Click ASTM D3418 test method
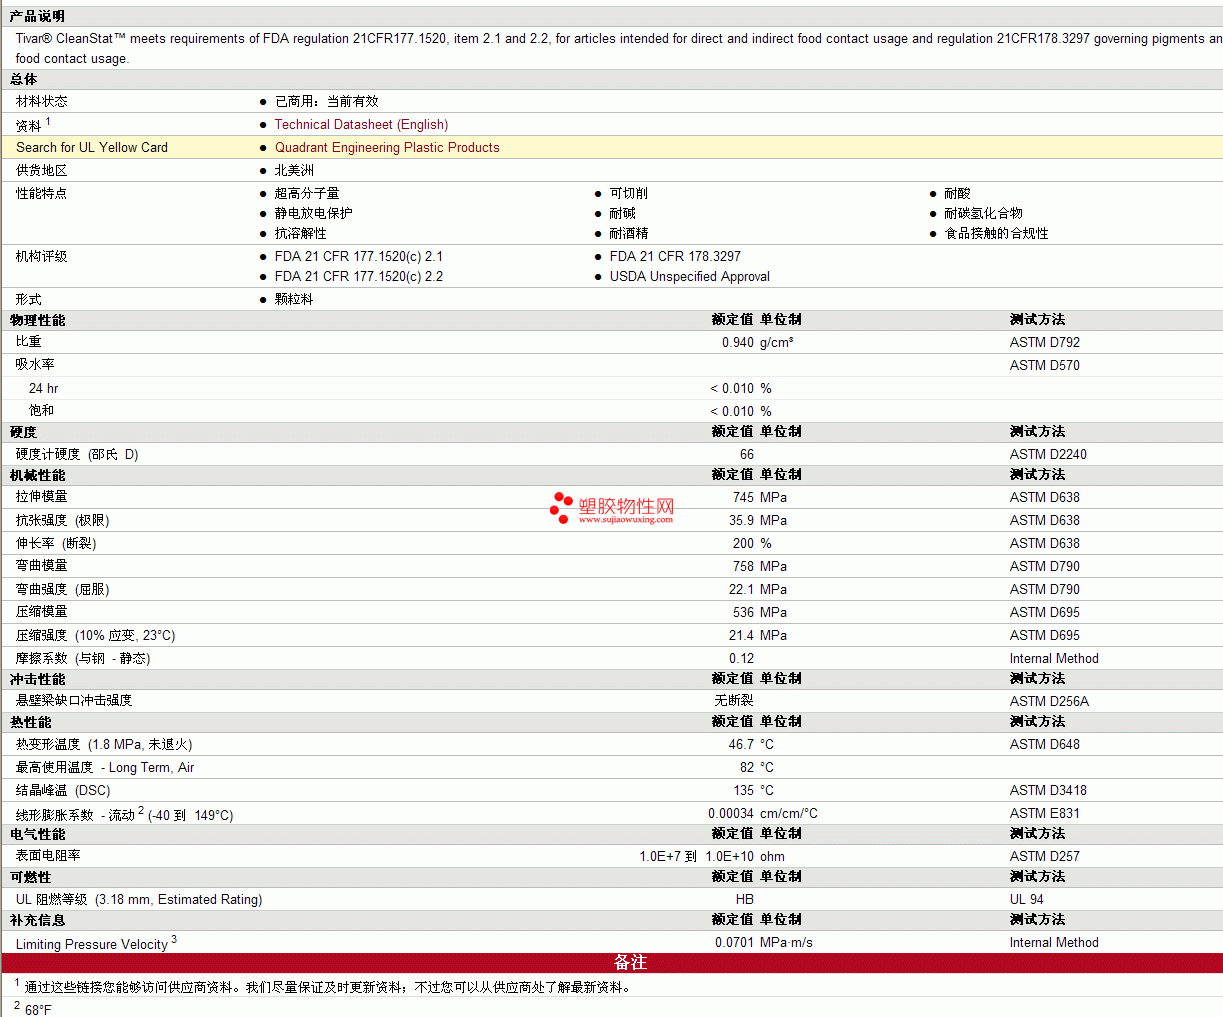The height and width of the screenshot is (1017, 1223). coord(1048,790)
